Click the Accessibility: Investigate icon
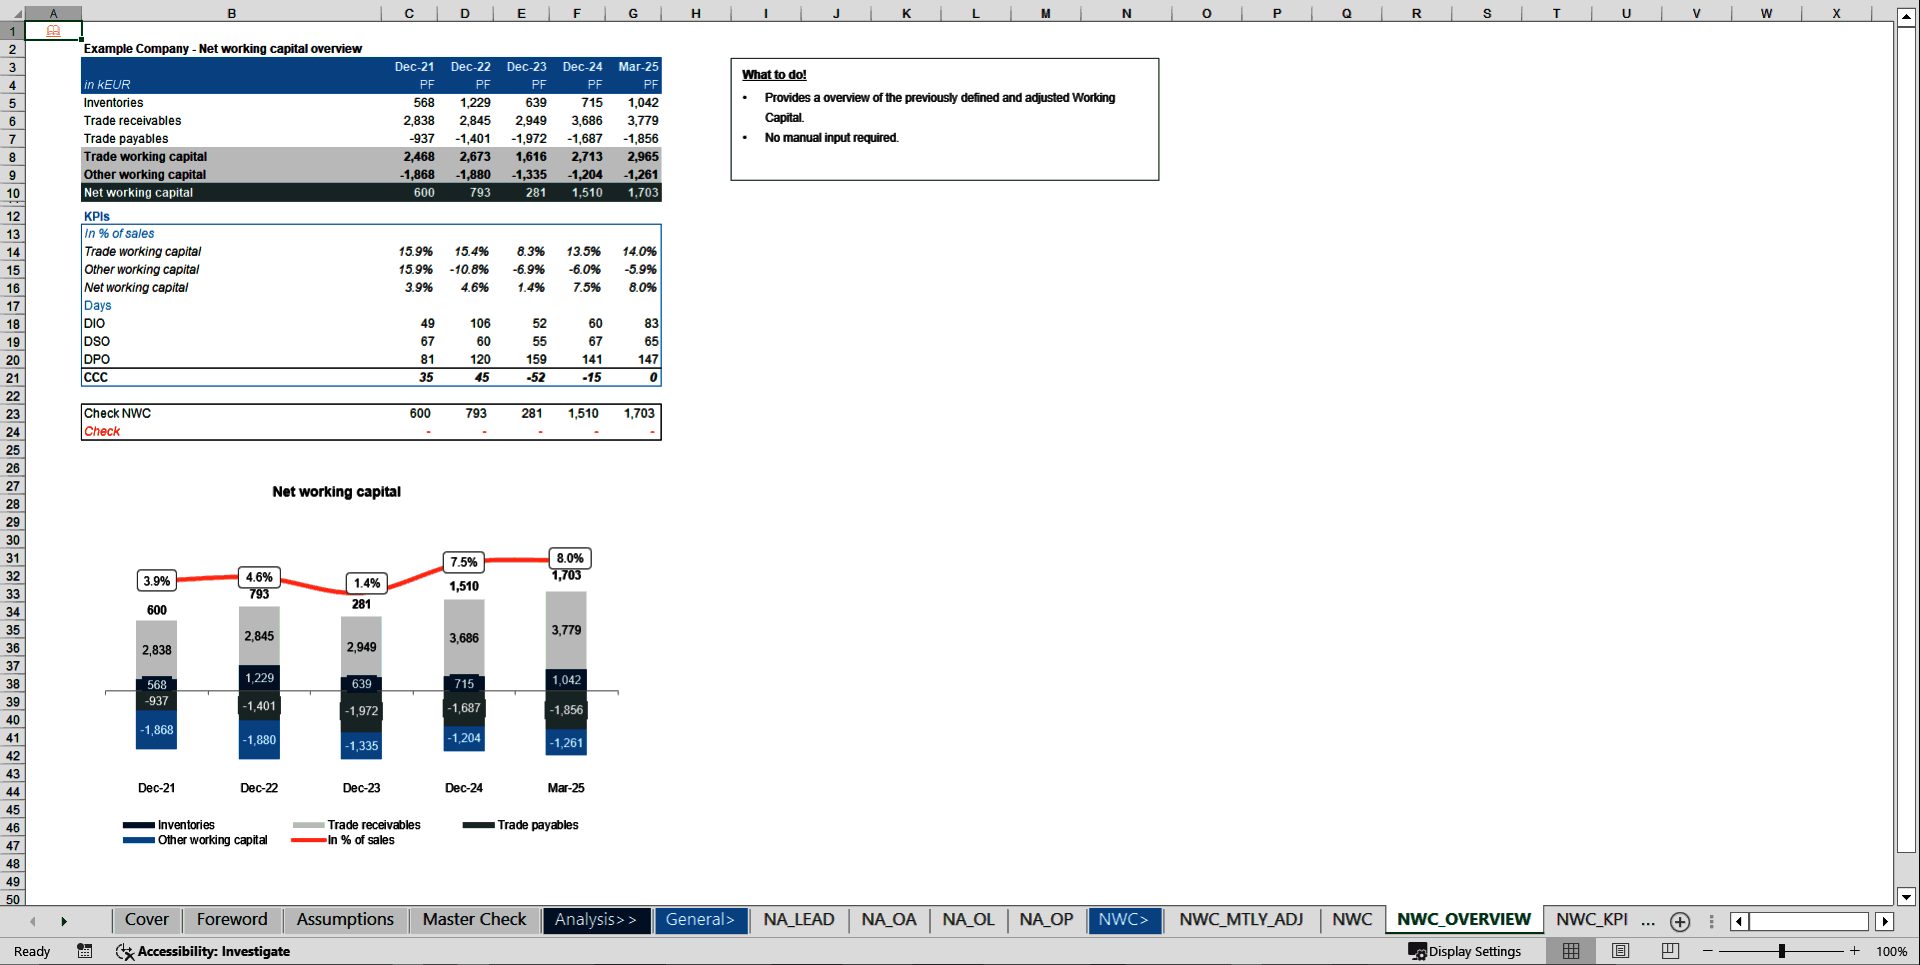This screenshot has height=965, width=1920. tap(125, 951)
